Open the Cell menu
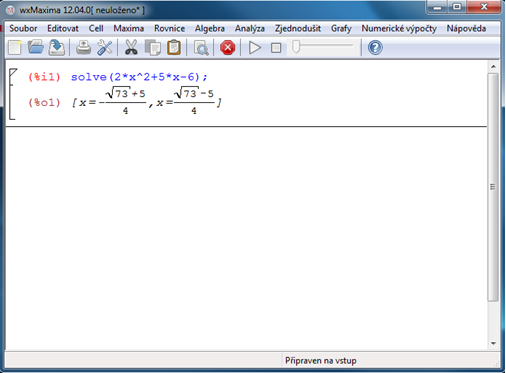506x373 pixels. point(96,29)
